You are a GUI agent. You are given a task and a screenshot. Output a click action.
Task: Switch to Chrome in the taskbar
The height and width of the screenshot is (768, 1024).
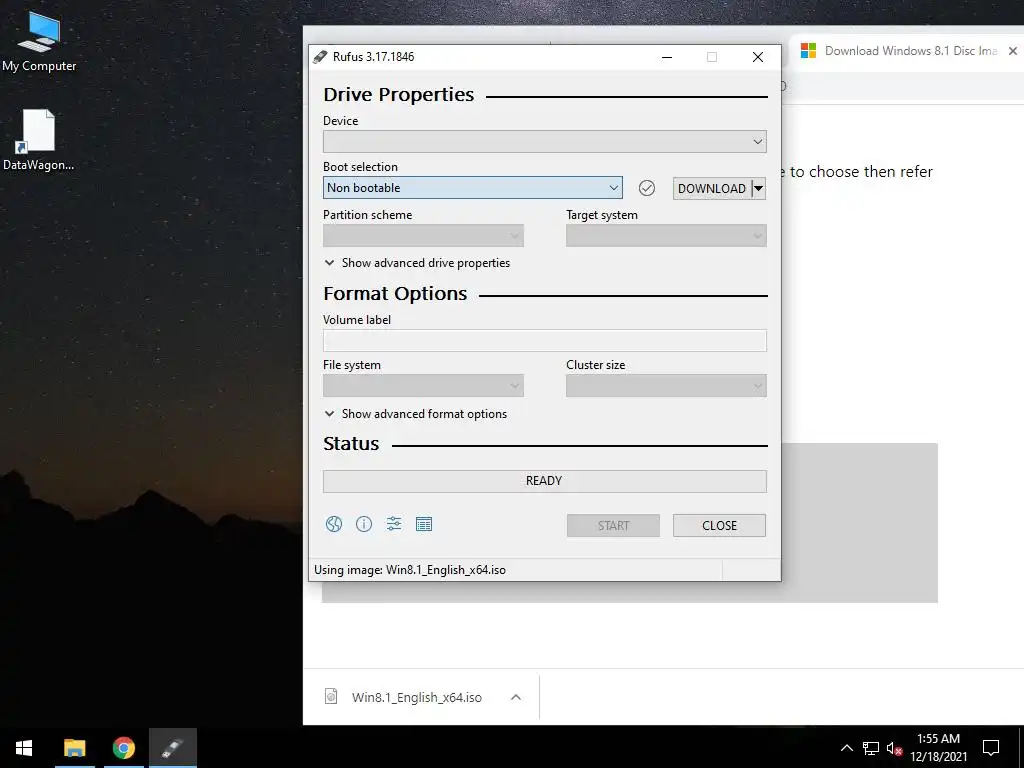[x=123, y=748]
